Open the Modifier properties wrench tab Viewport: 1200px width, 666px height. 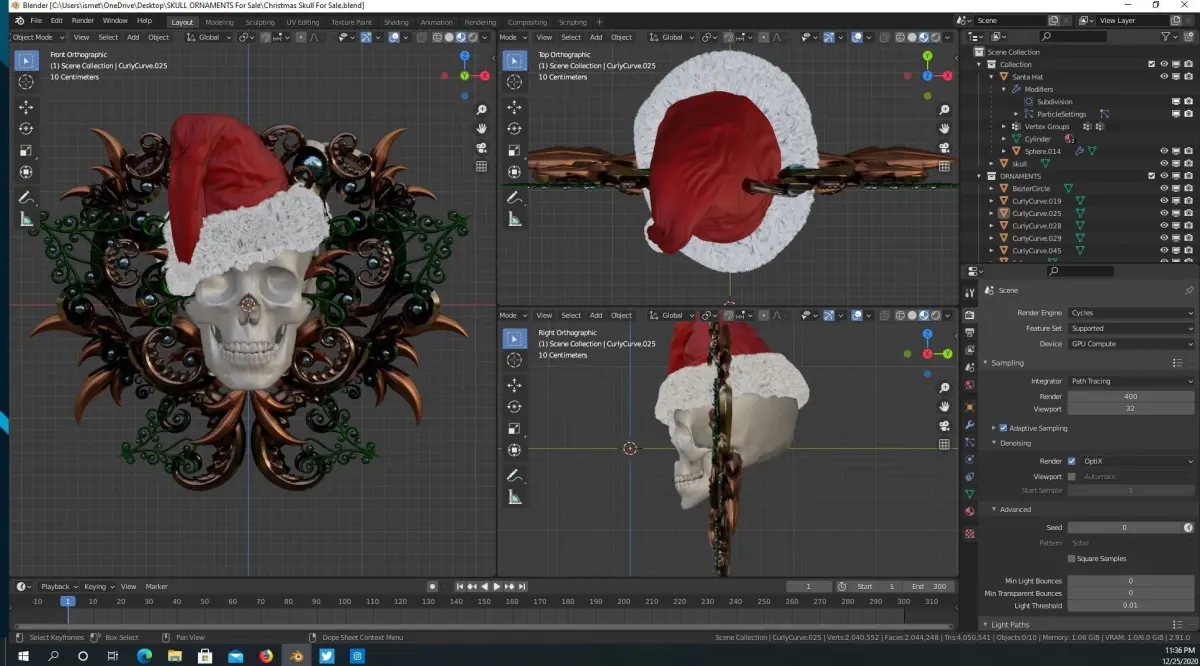(969, 424)
